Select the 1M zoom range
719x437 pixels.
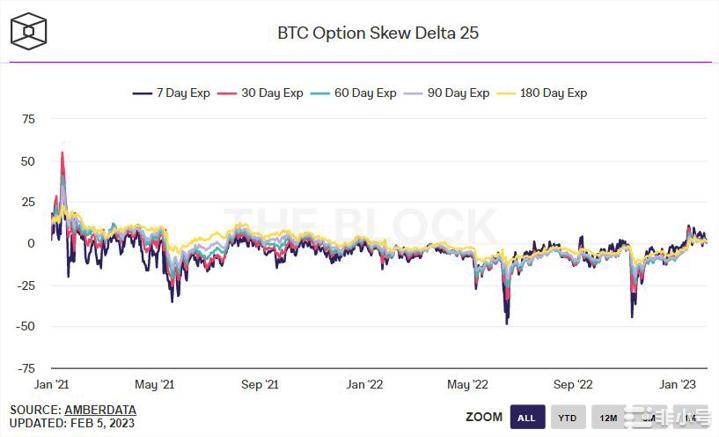687,417
